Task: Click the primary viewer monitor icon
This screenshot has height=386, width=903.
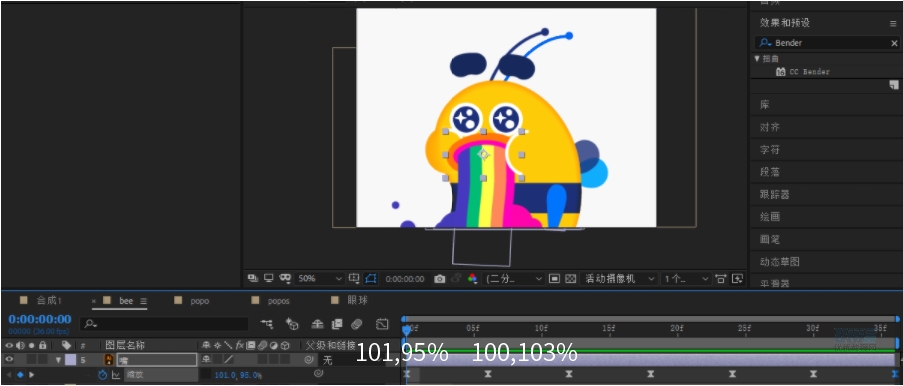Action: click(x=268, y=278)
